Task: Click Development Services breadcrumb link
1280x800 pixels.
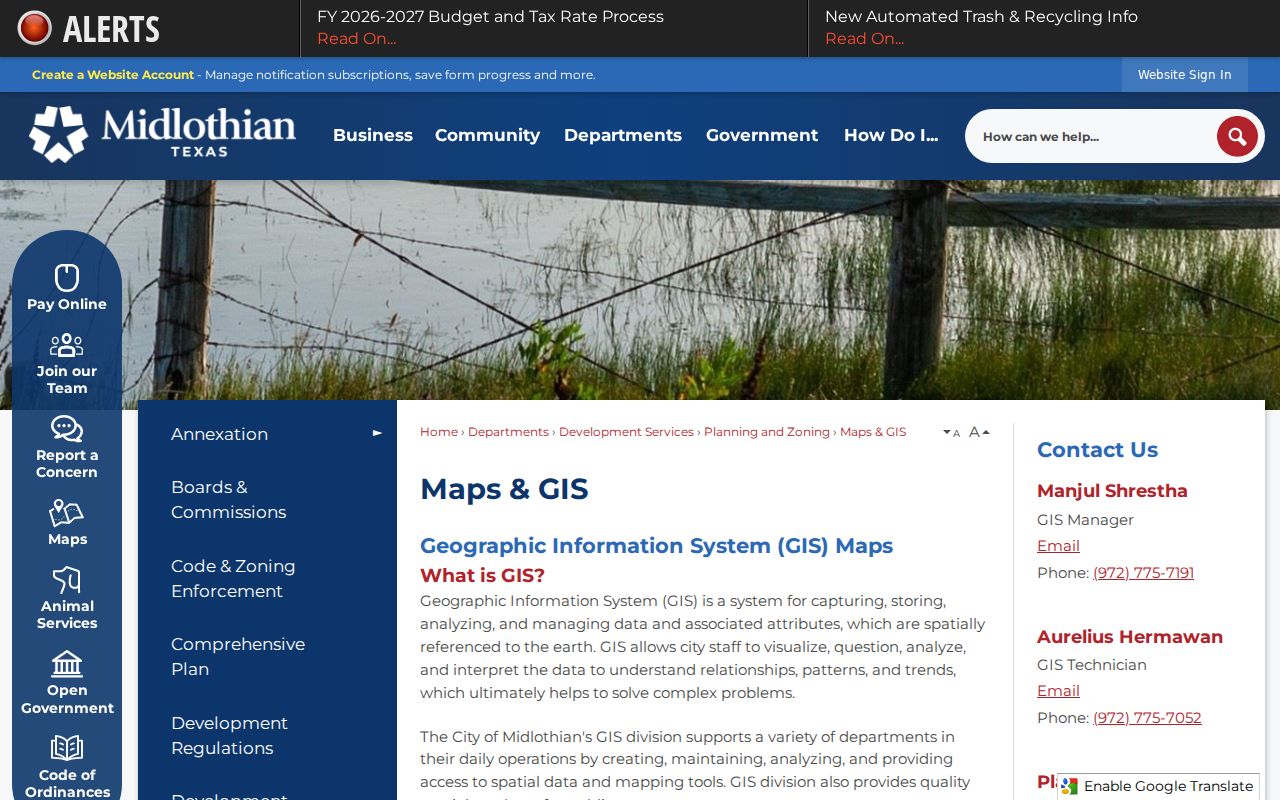Action: tap(626, 432)
